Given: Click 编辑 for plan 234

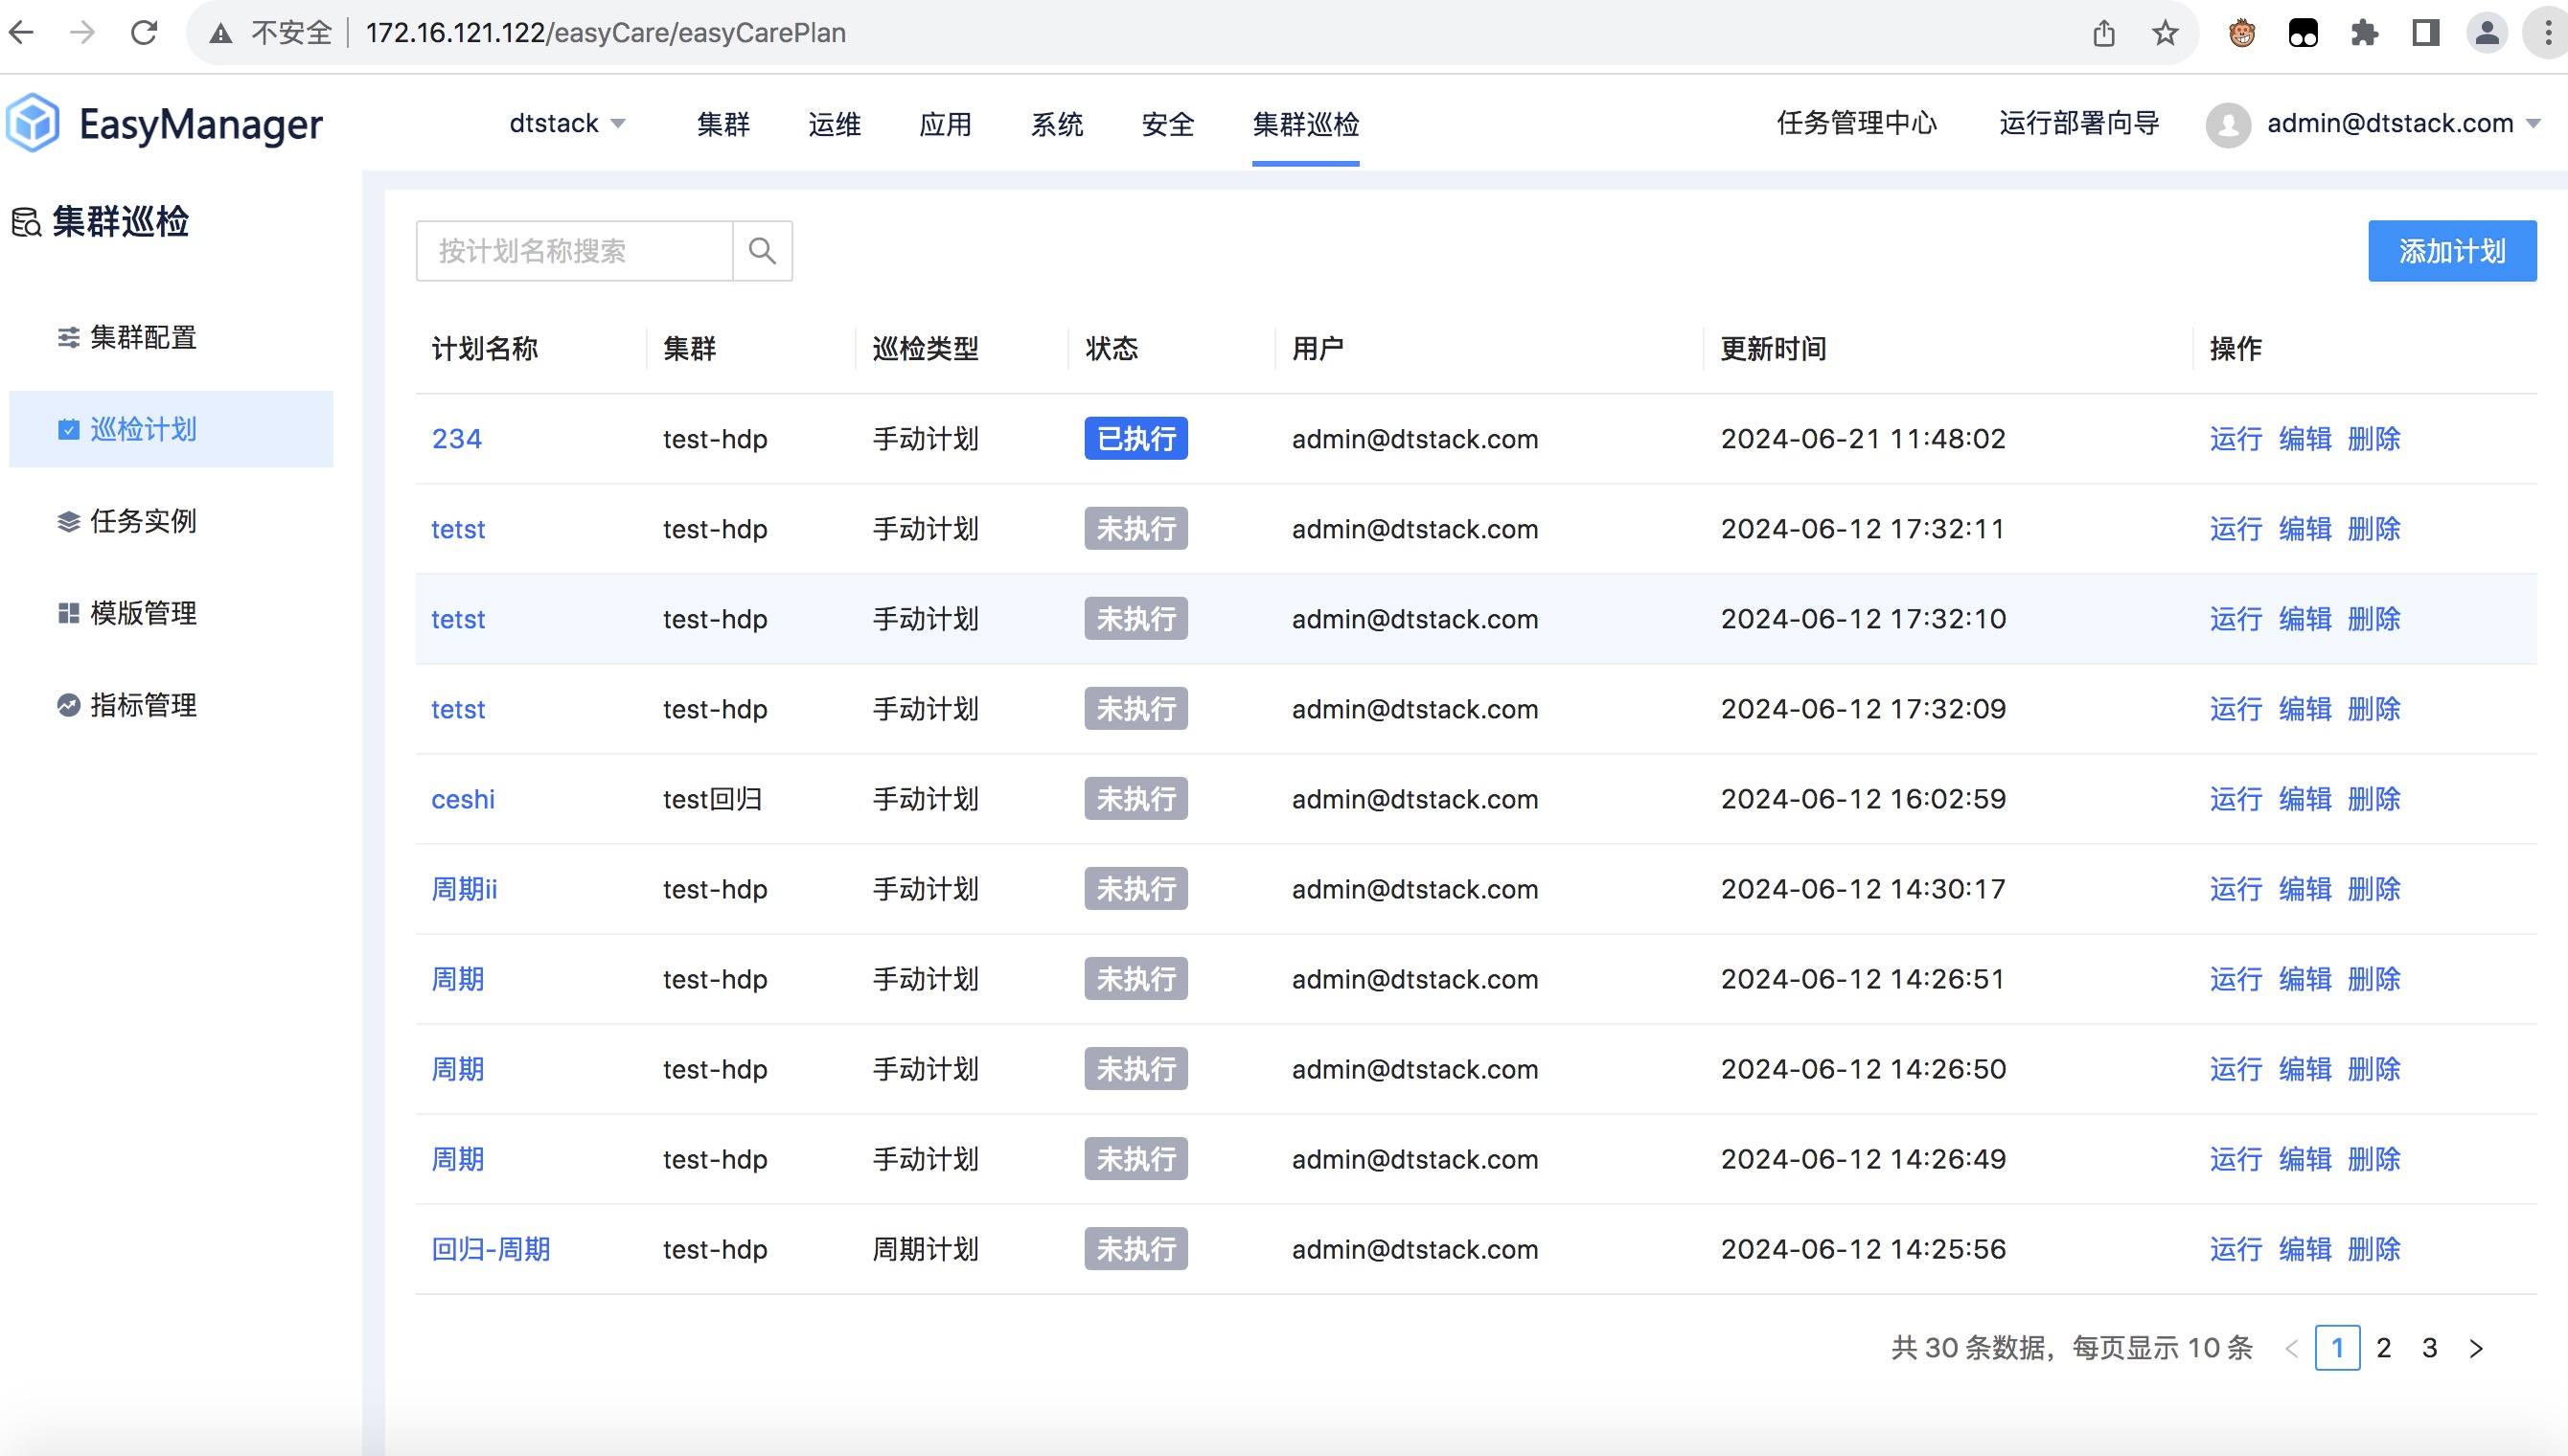Looking at the screenshot, I should pyautogui.click(x=2305, y=439).
